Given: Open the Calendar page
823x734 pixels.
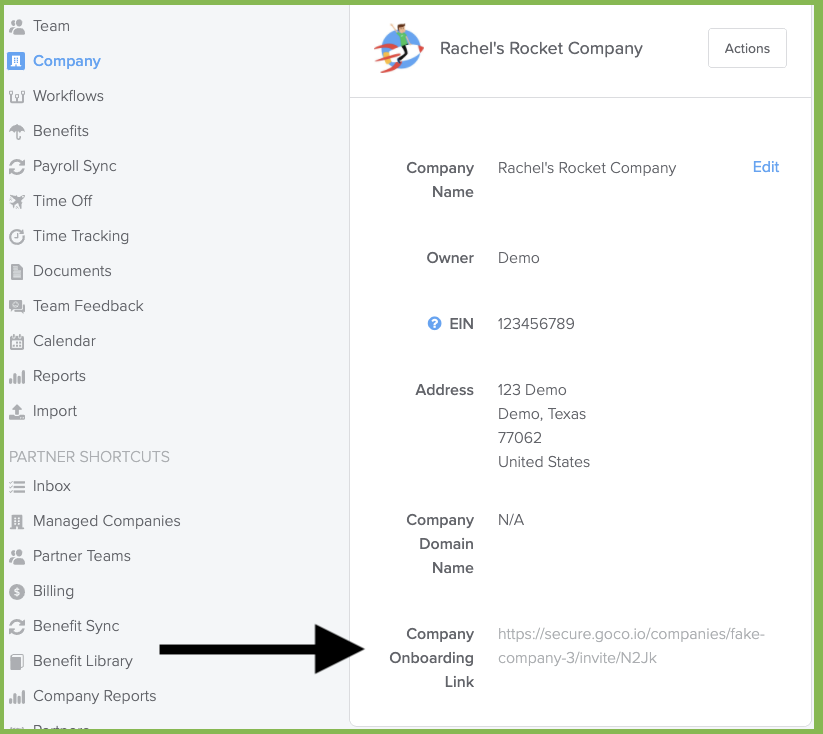Looking at the screenshot, I should [64, 341].
